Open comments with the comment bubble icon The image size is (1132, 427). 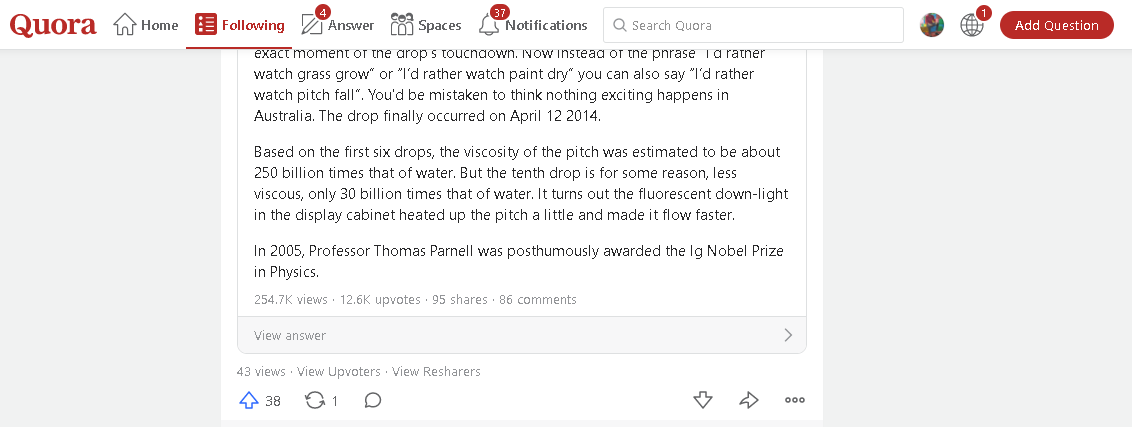click(373, 400)
